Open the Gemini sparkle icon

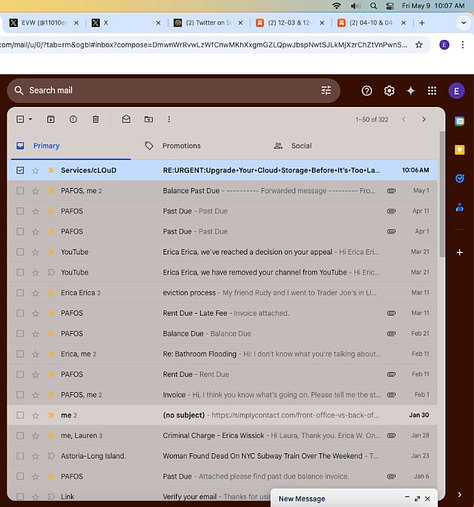411,91
